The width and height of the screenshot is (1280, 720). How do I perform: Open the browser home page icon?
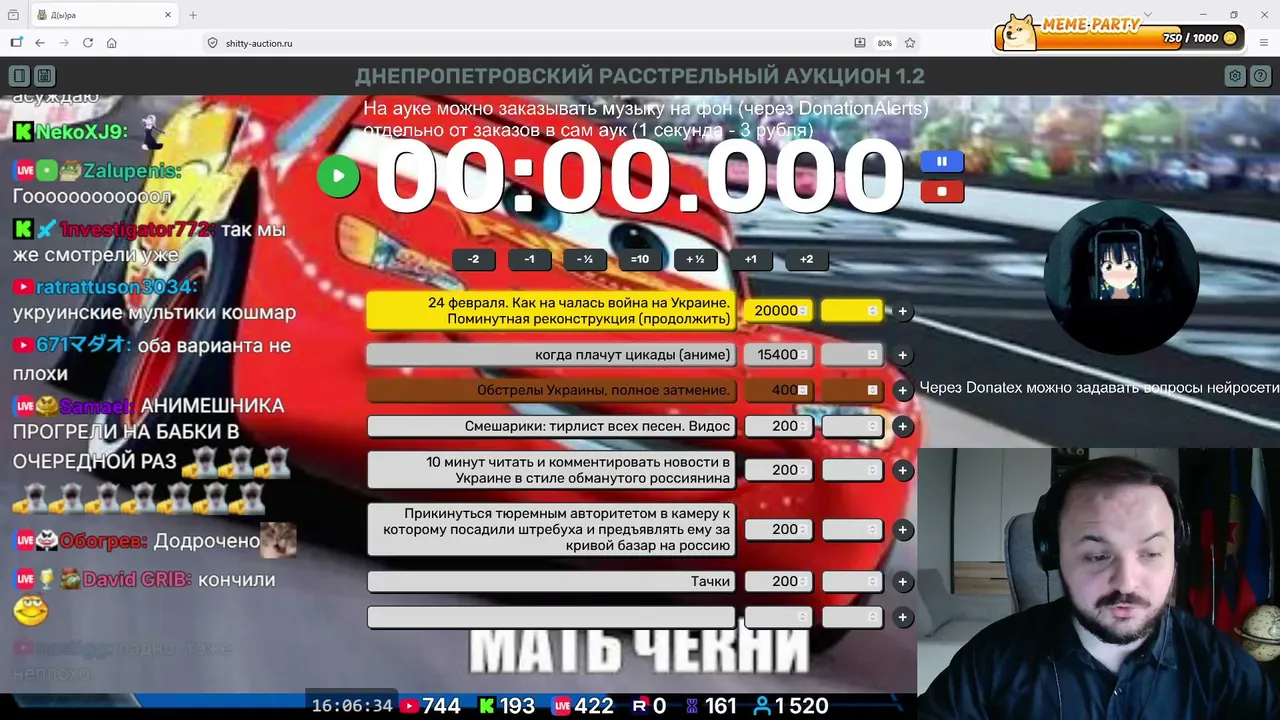click(x=112, y=43)
